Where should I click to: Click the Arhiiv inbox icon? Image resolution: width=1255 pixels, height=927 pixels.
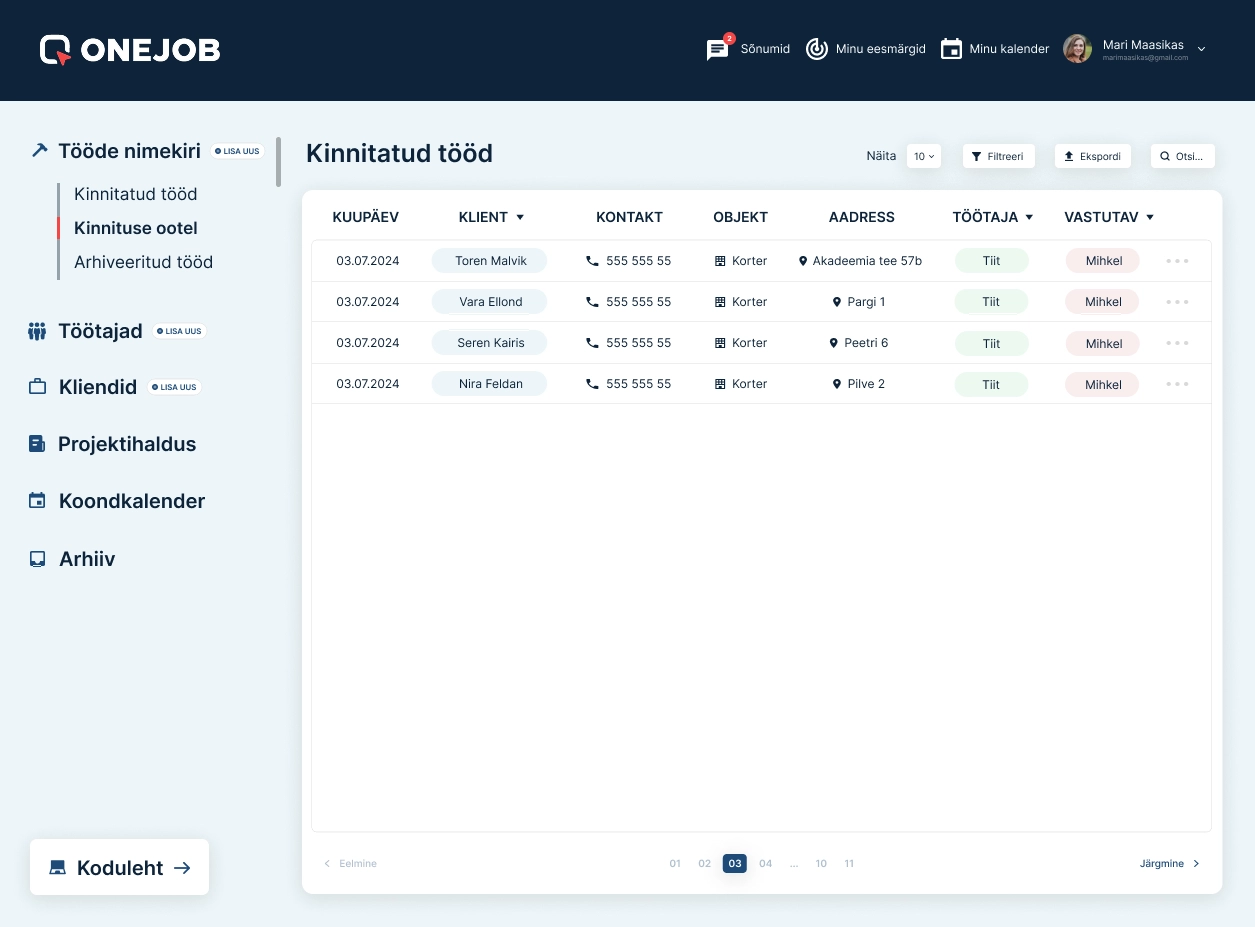tap(37, 559)
